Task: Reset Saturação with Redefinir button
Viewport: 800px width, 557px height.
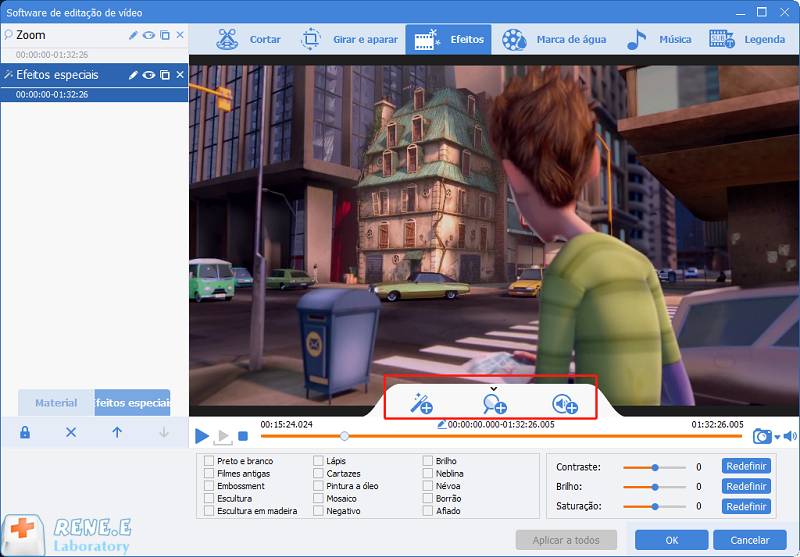Action: [746, 507]
